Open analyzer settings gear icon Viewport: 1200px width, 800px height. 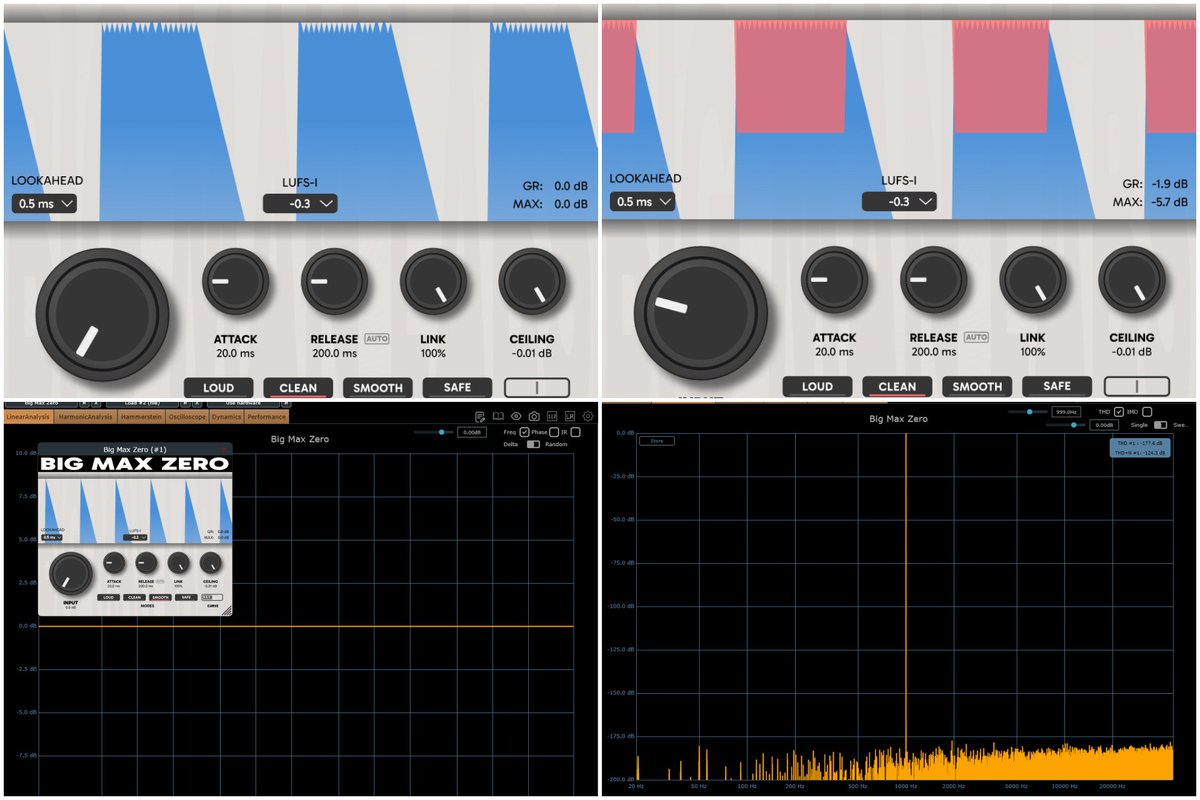(x=588, y=416)
